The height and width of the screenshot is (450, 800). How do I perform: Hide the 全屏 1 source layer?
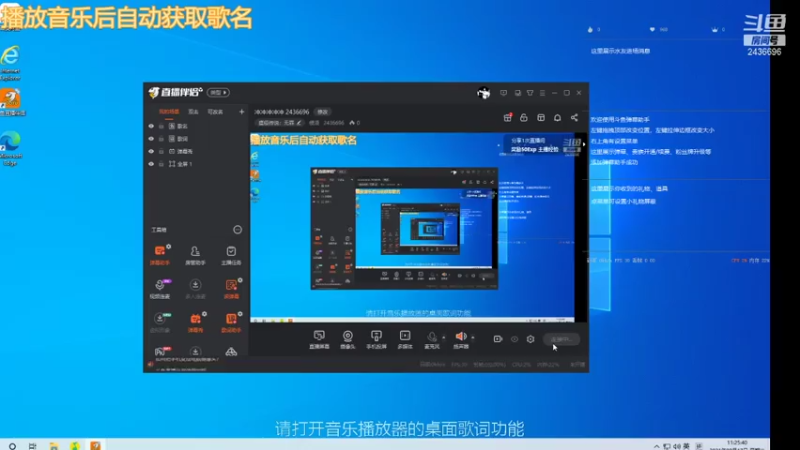(151, 164)
